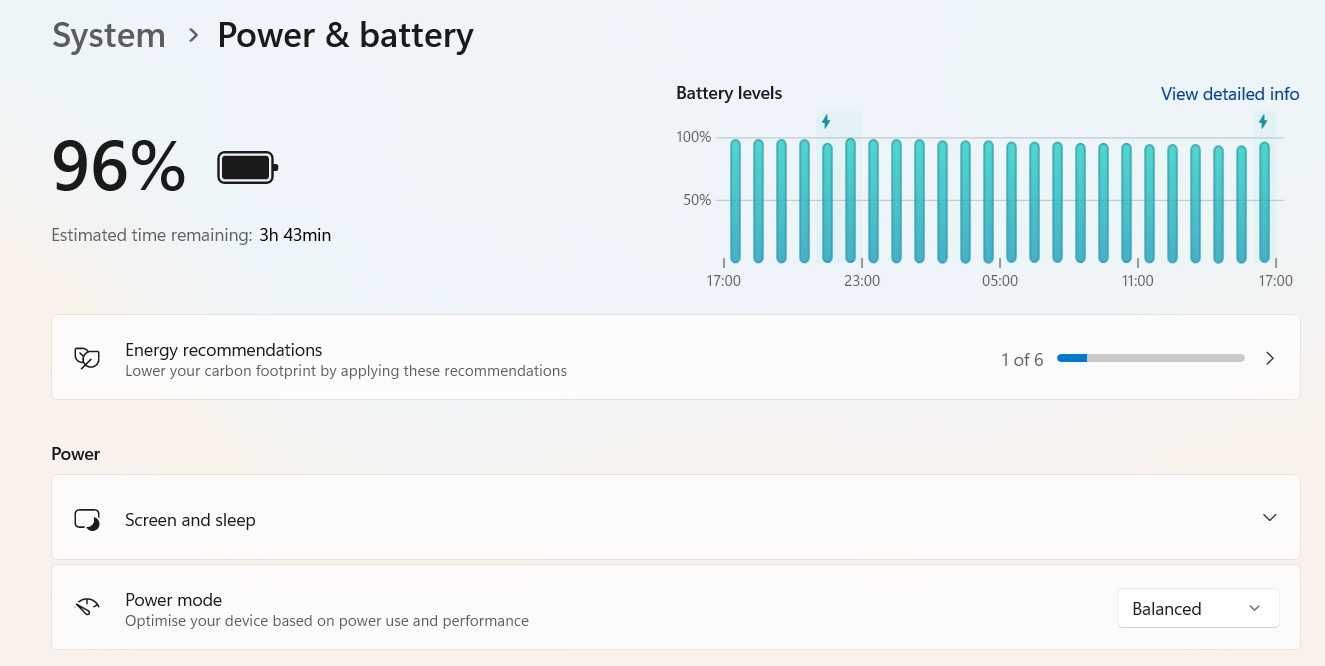The image size is (1325, 666).
Task: Click the 1 of 6 progress bar
Action: 1151,358
